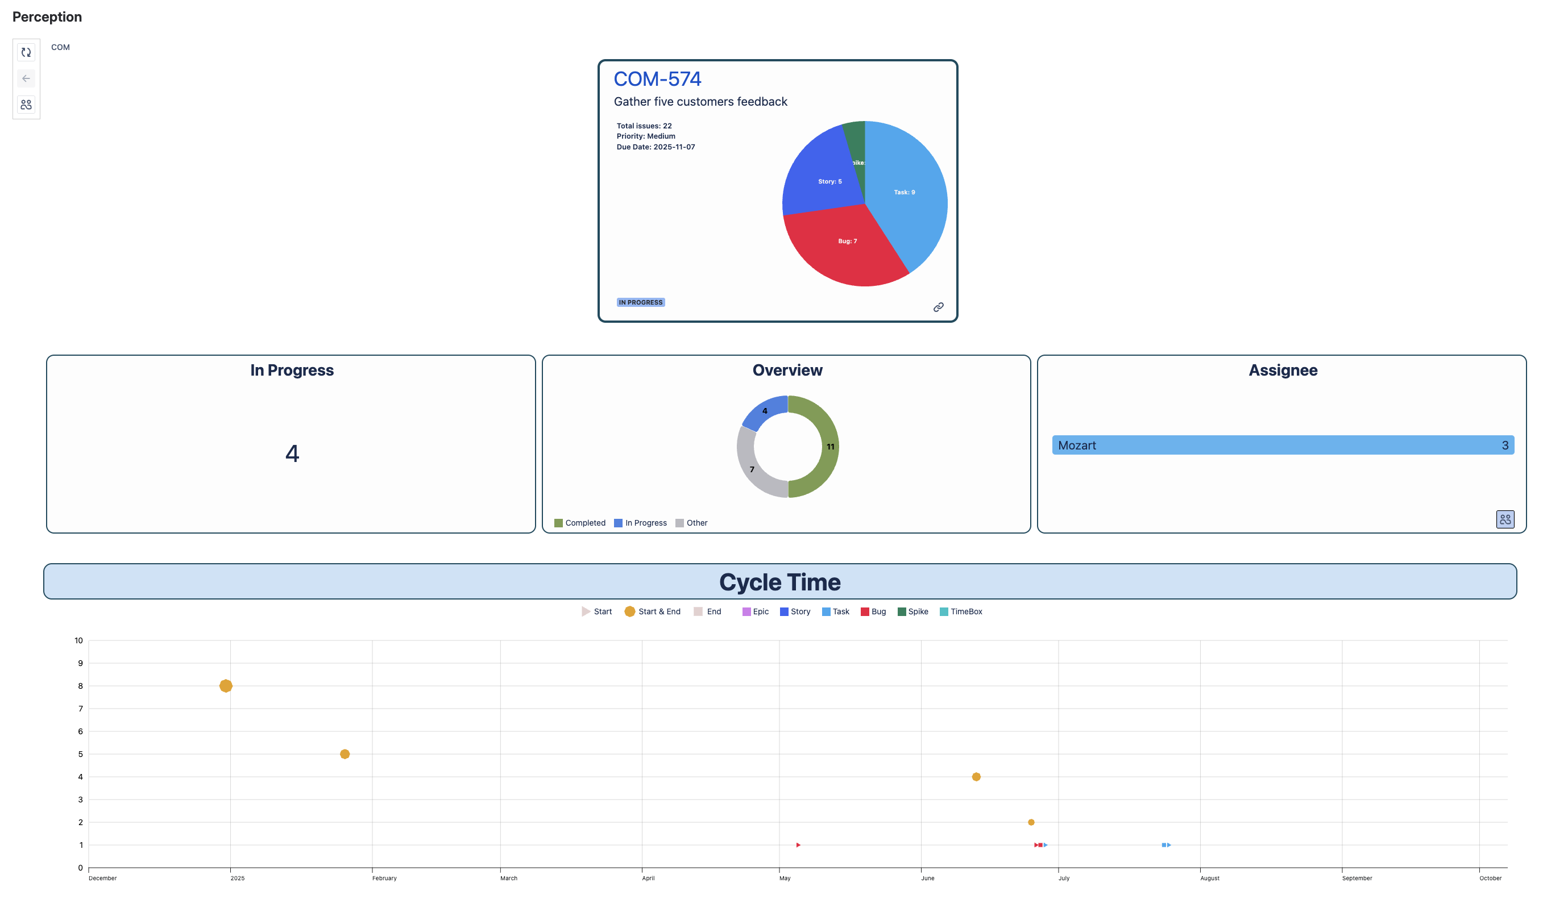This screenshot has width=1543, height=899.
Task: Click the blue In Progress donut segment
Action: 765,411
